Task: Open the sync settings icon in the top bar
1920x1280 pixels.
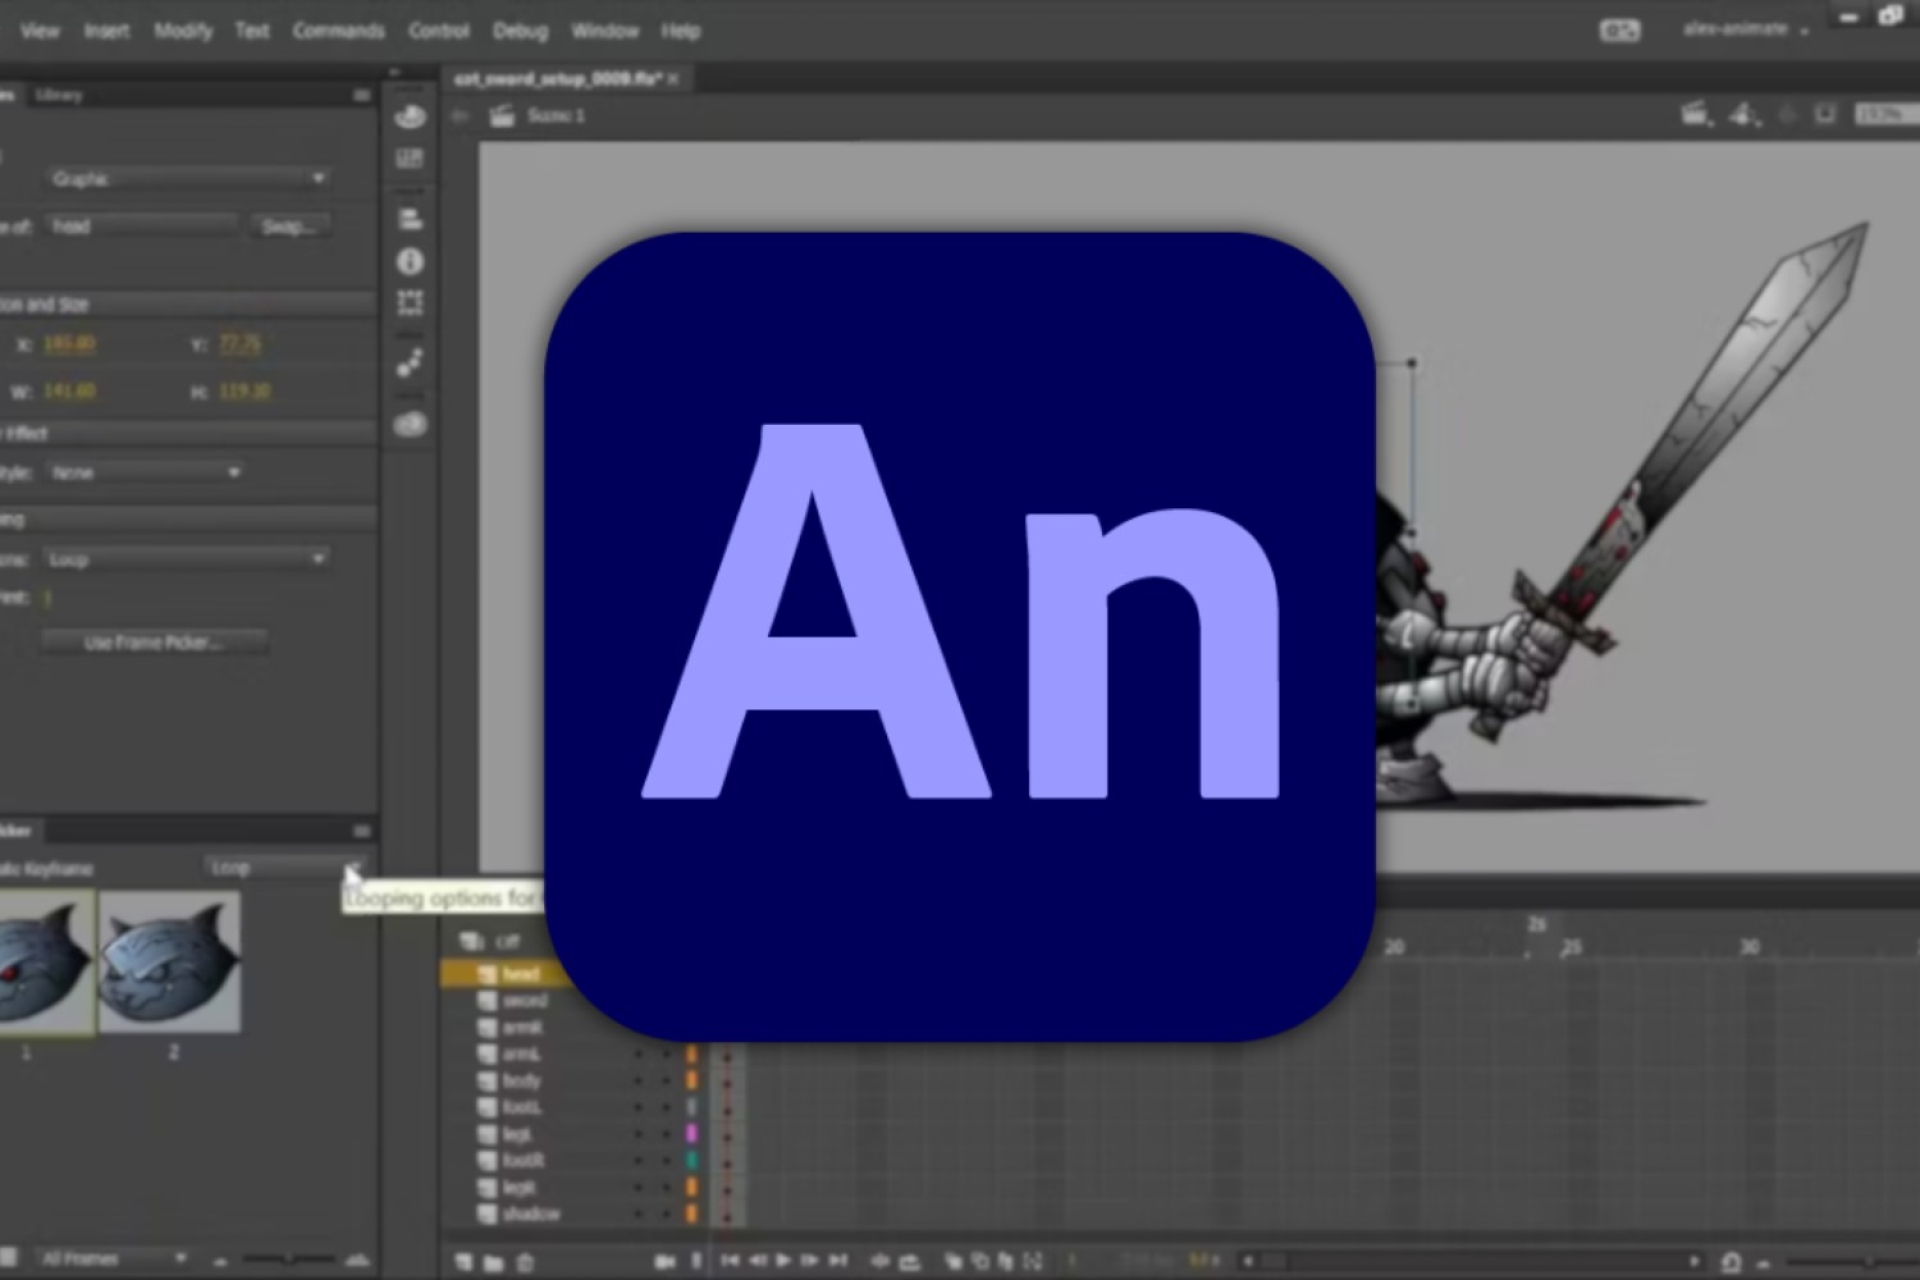Action: [1620, 31]
